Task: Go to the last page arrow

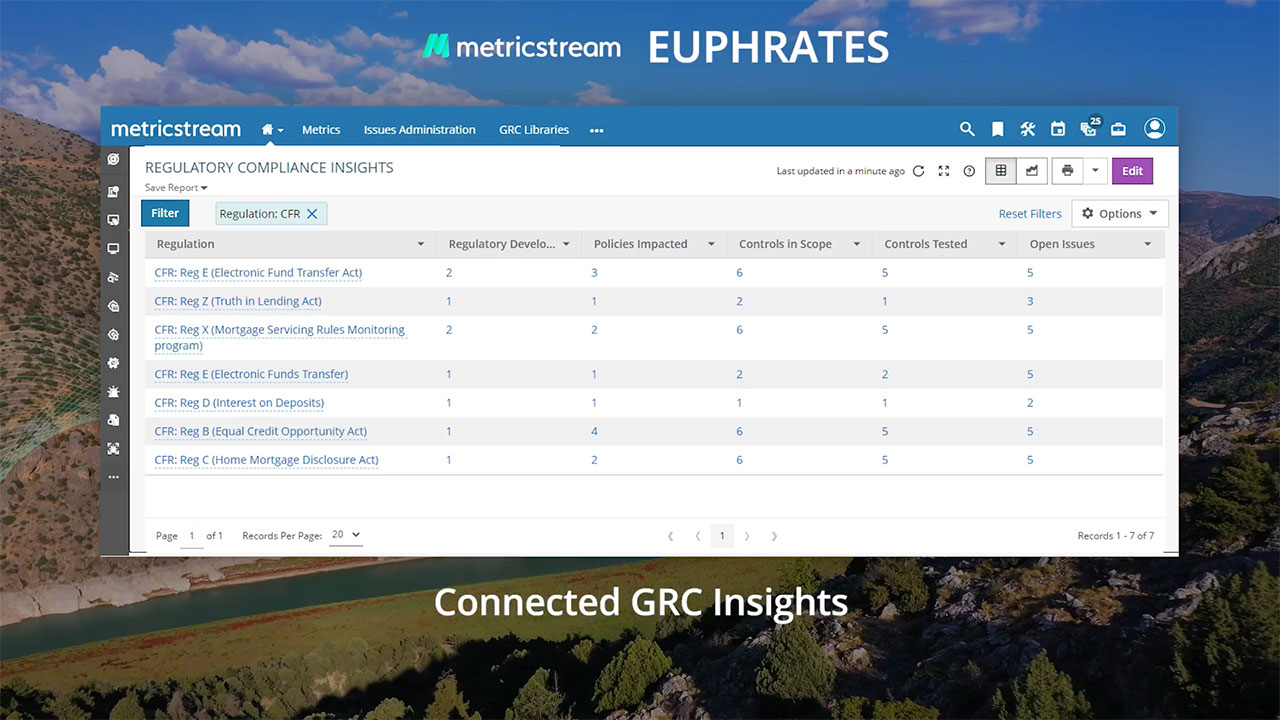Action: pos(774,536)
